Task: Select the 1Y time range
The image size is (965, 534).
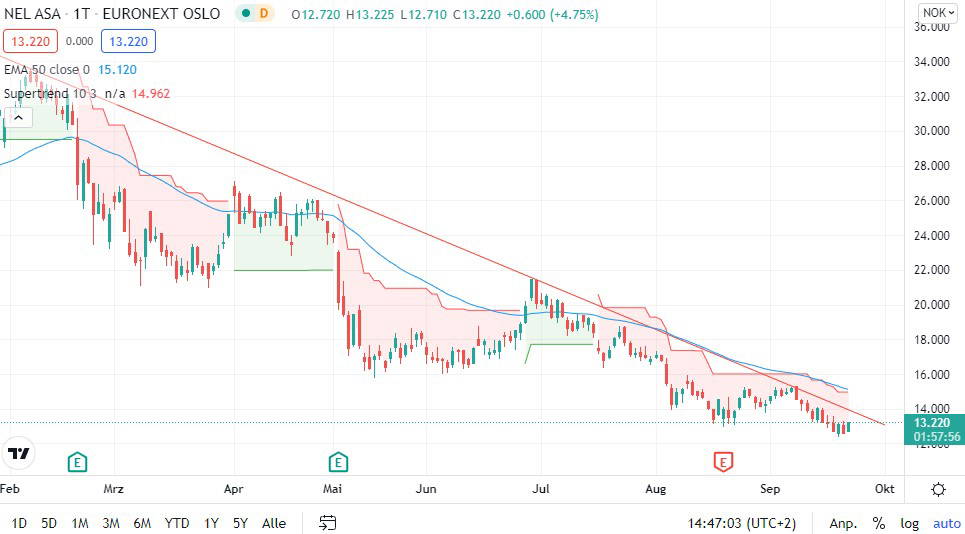Action: pos(211,524)
